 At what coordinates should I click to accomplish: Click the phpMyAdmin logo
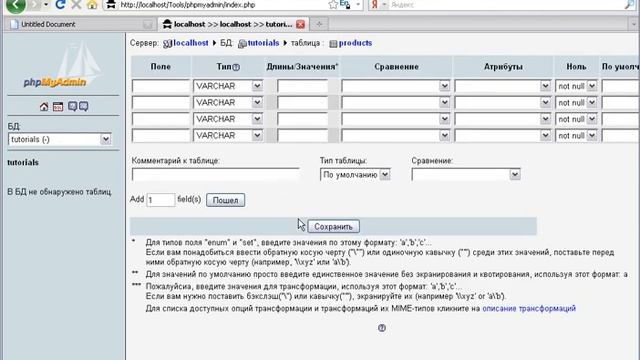[x=63, y=65]
